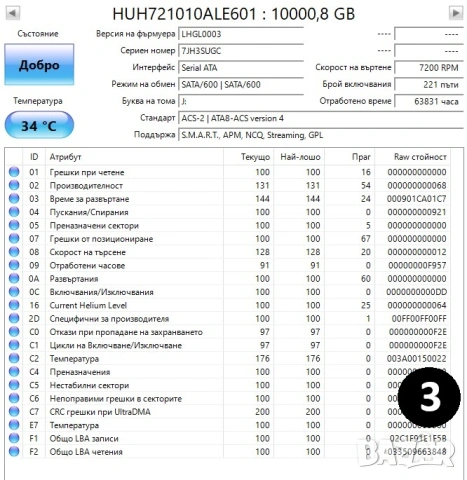Screen dimensions: 467x480
Task: Click status icon for Нестабилни сектори
Action: [x=14, y=385]
